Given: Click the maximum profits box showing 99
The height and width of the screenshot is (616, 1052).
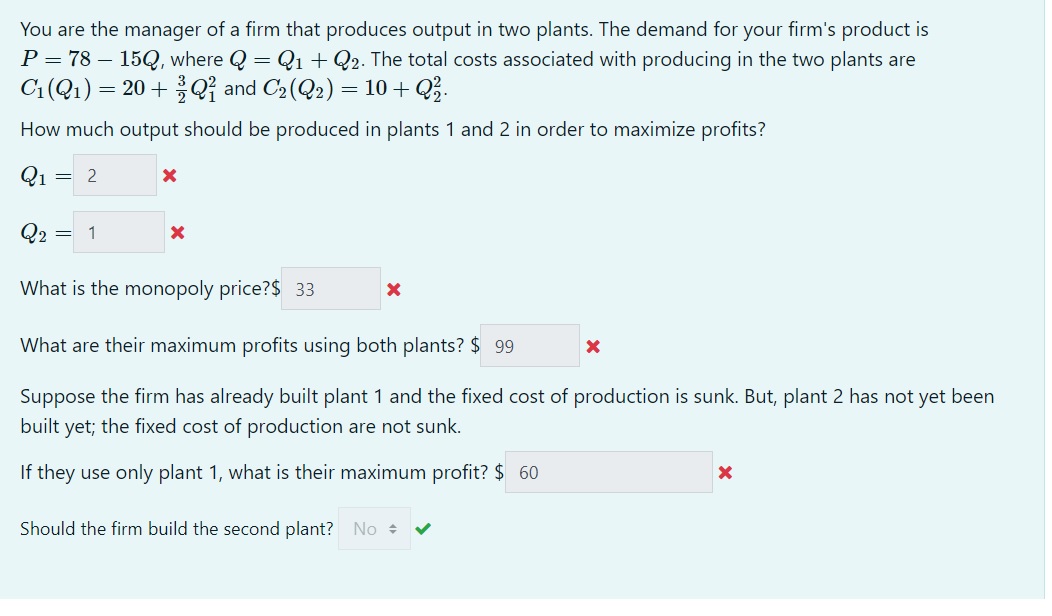Looking at the screenshot, I should click(x=530, y=346).
